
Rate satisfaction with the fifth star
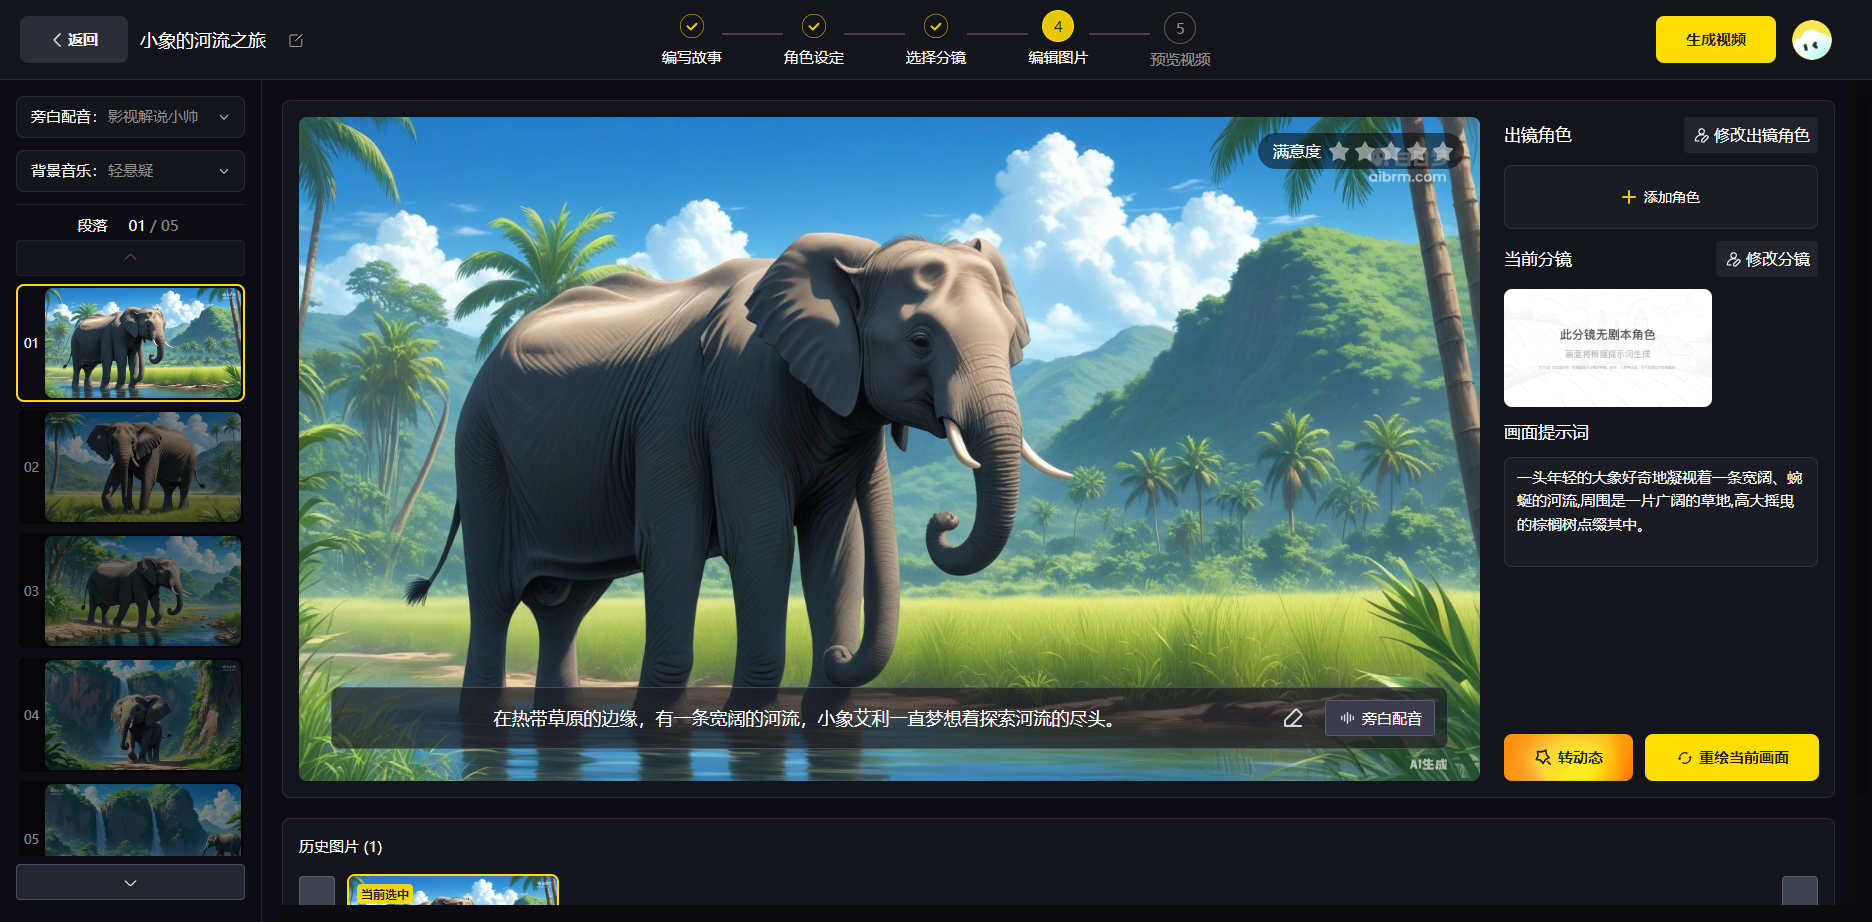(1443, 151)
